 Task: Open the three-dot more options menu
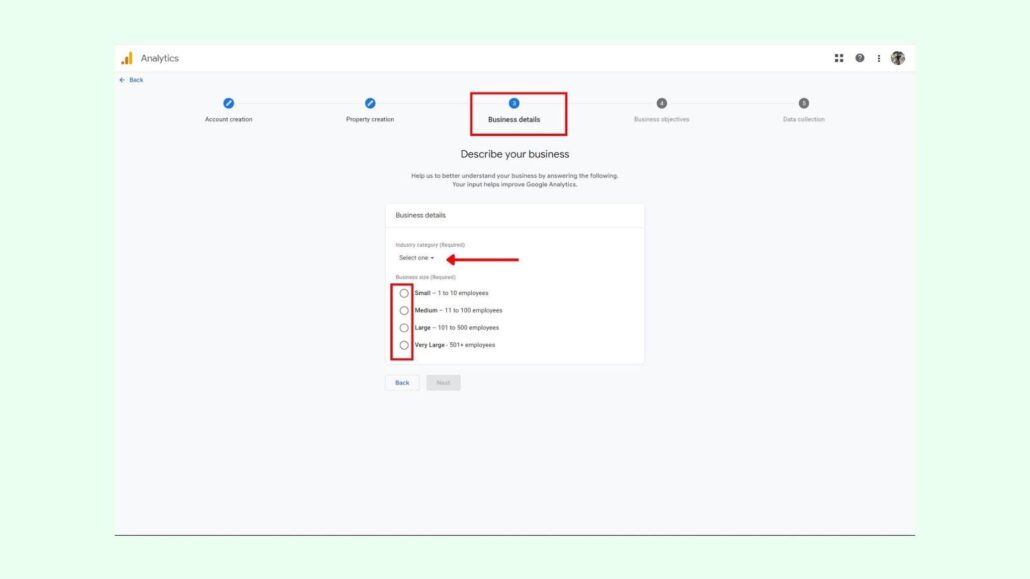point(879,58)
